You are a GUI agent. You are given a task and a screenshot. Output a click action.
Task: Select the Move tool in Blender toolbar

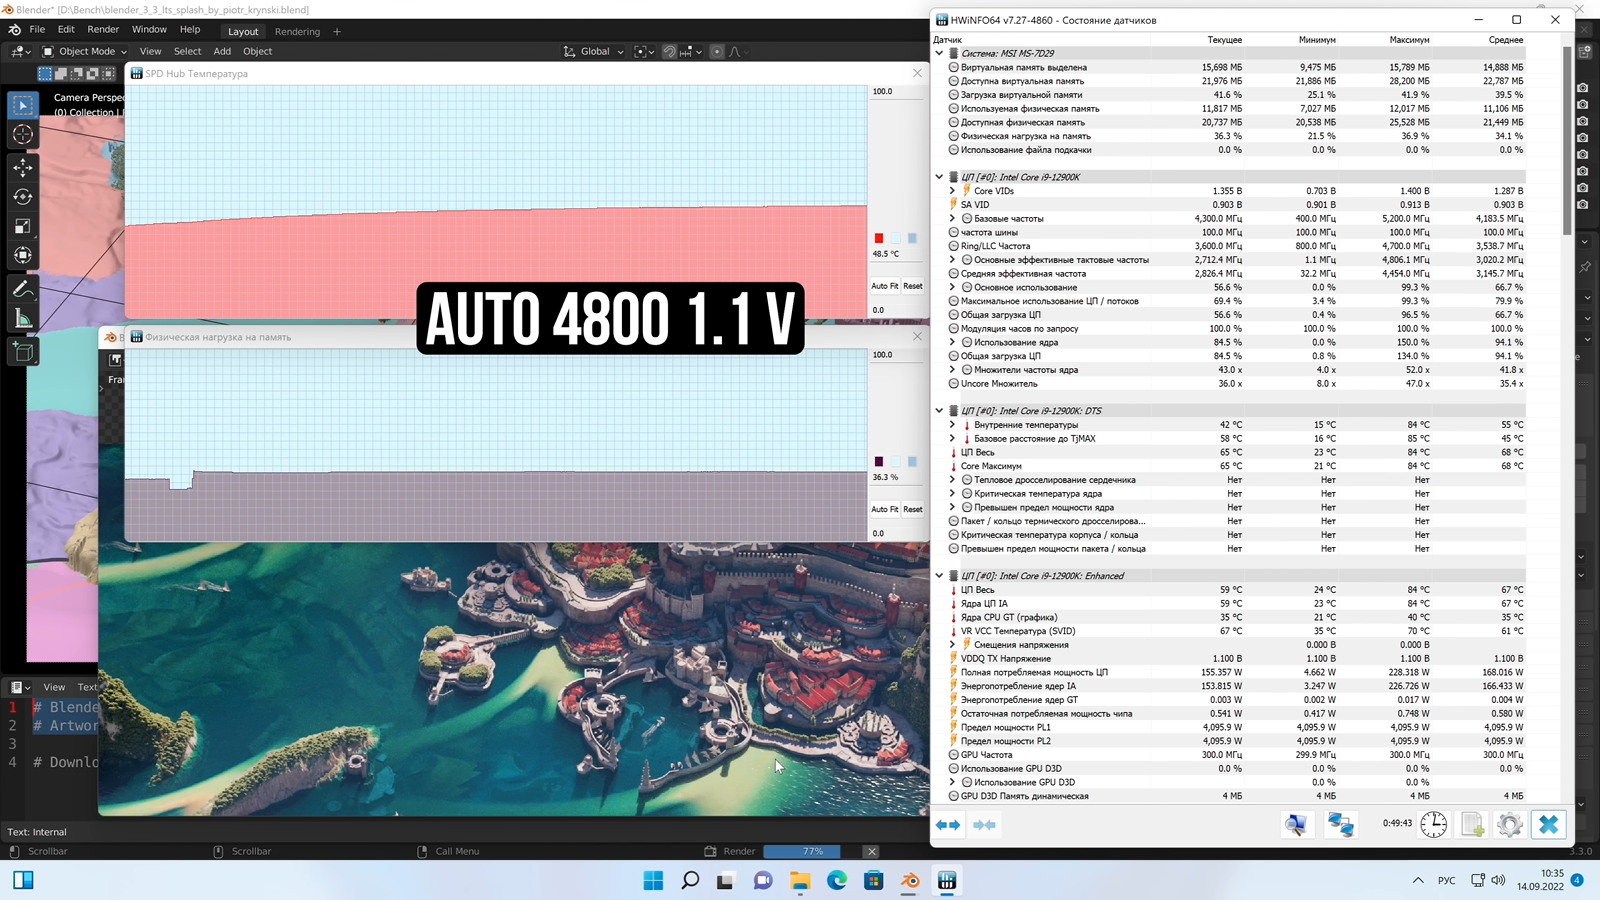click(22, 168)
